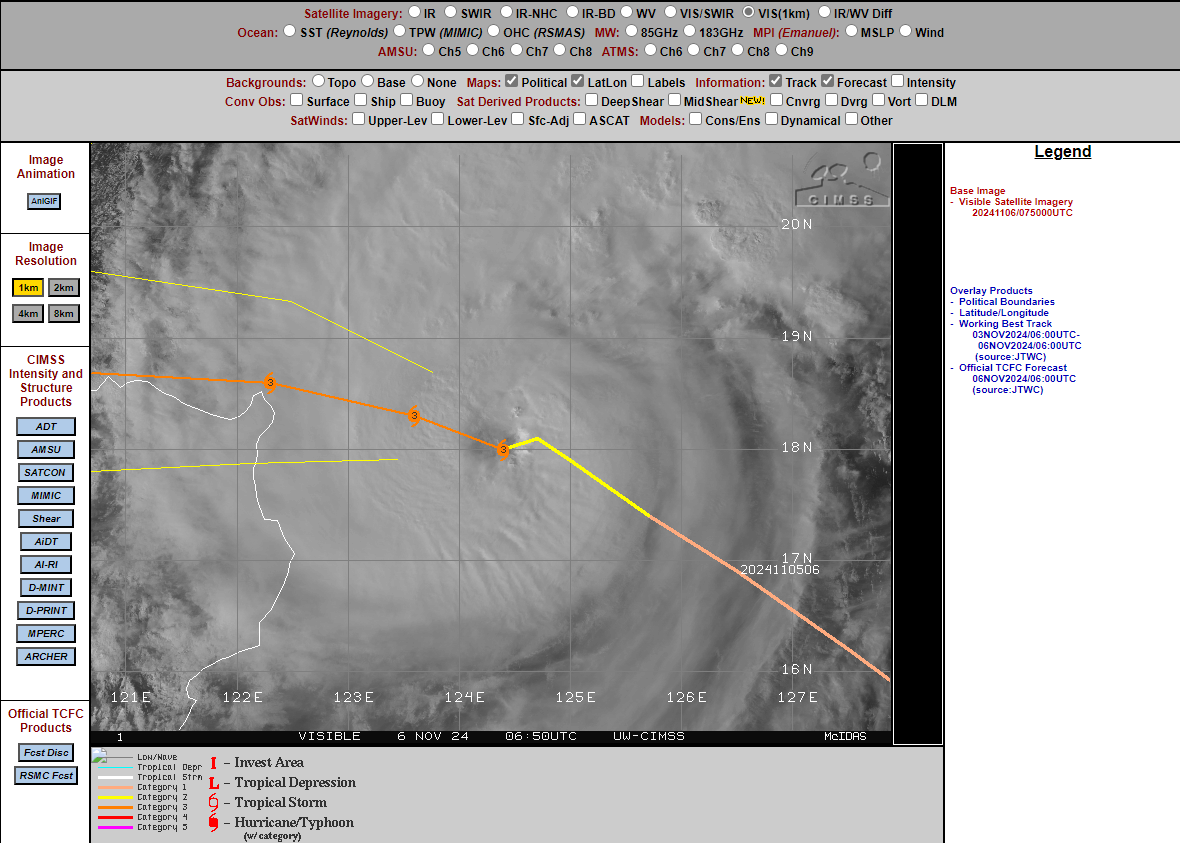Select the VIS/SWIR imagery option
1180x843 pixels.
click(670, 12)
